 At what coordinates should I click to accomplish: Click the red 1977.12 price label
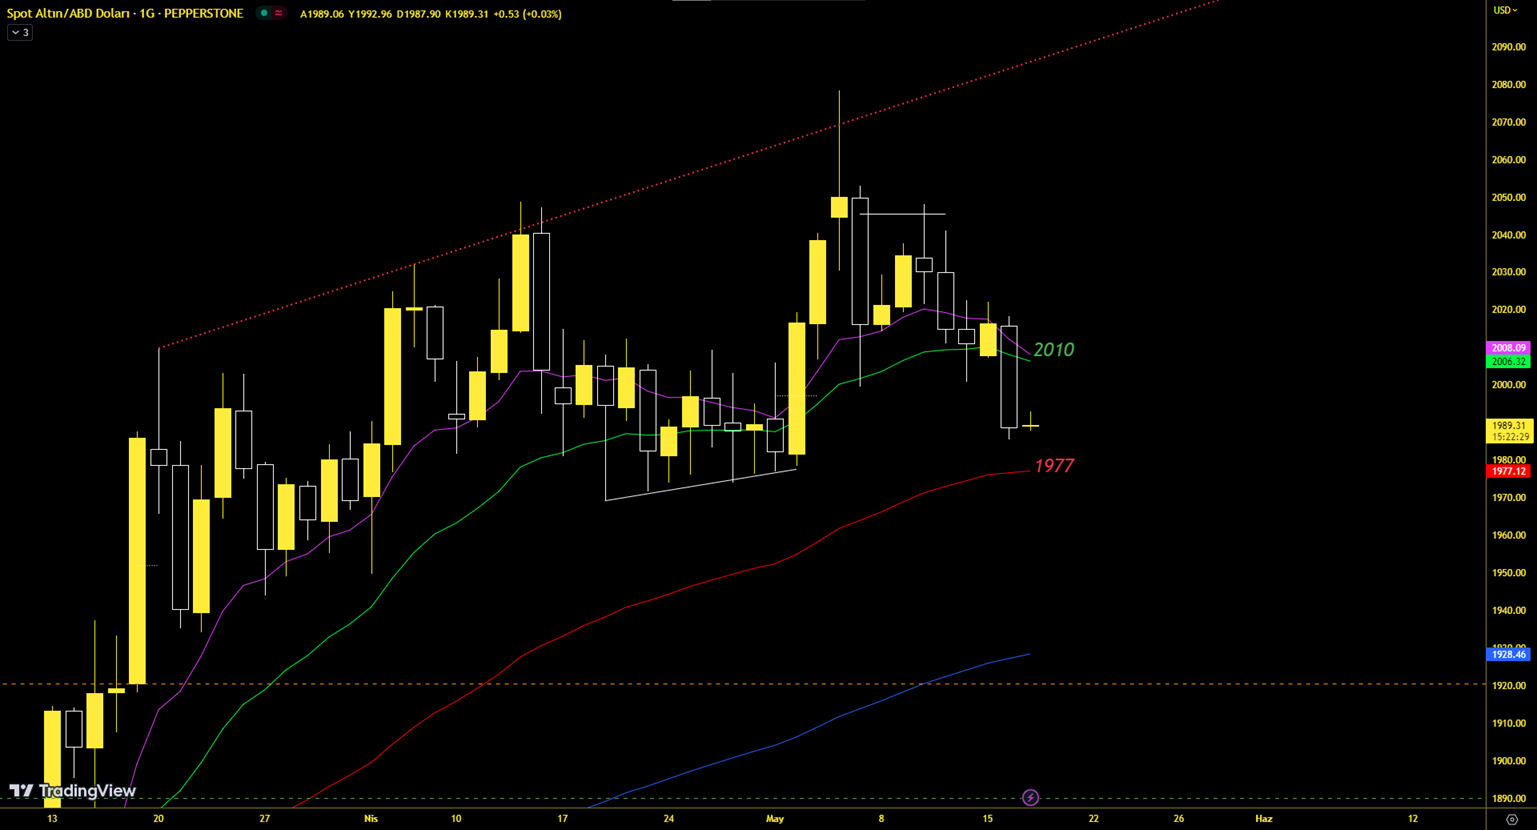[1508, 471]
